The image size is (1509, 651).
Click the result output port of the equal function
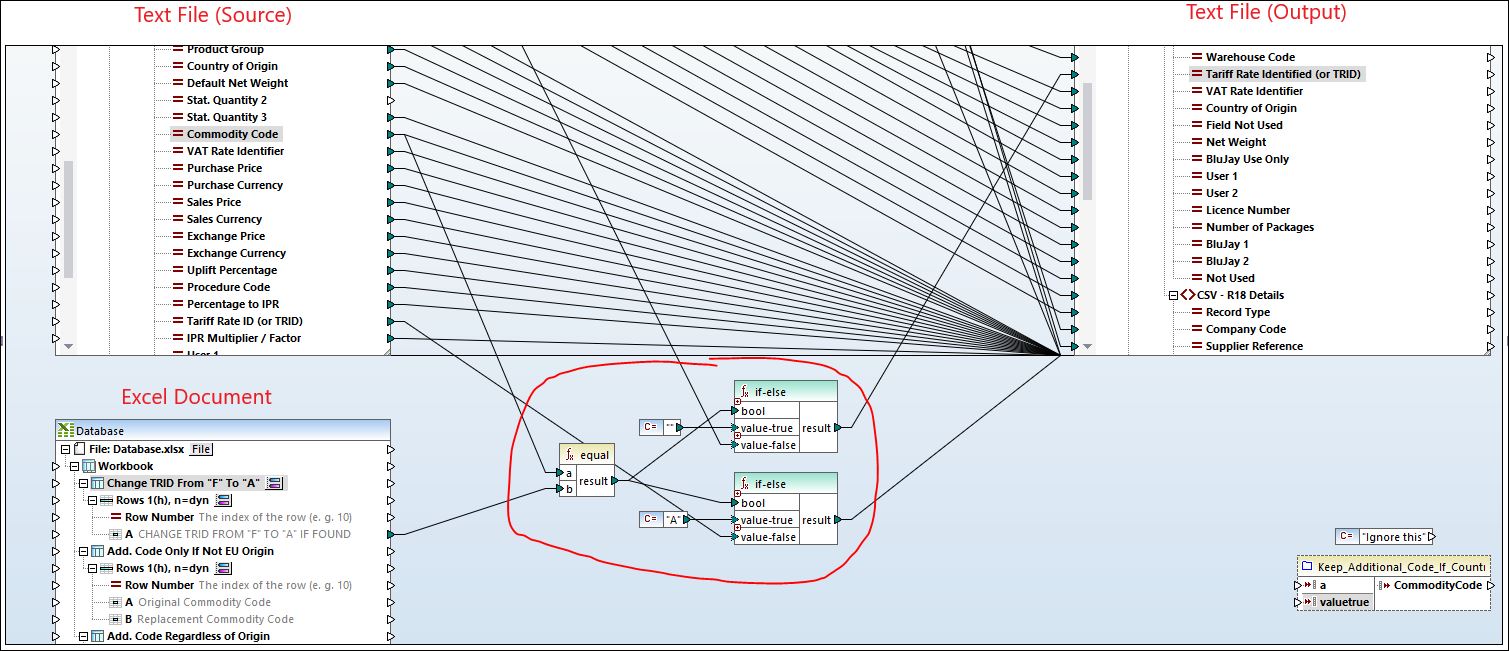(x=614, y=481)
